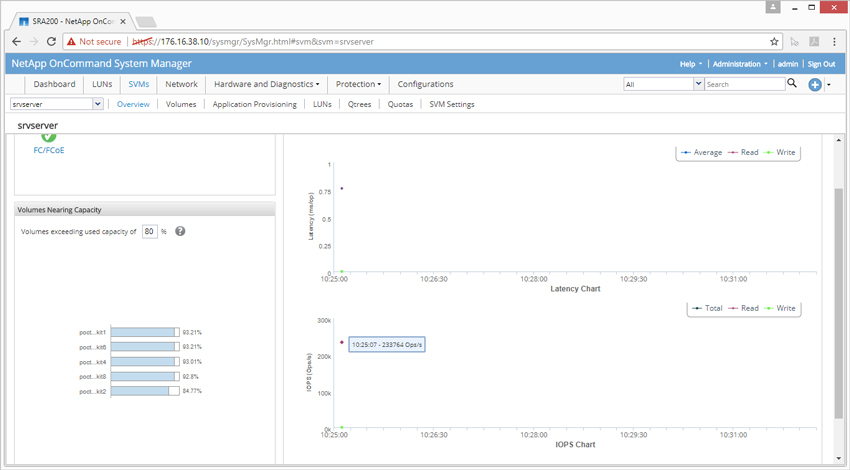850x470 pixels.
Task: Select the Overview sub-tab
Action: [133, 104]
